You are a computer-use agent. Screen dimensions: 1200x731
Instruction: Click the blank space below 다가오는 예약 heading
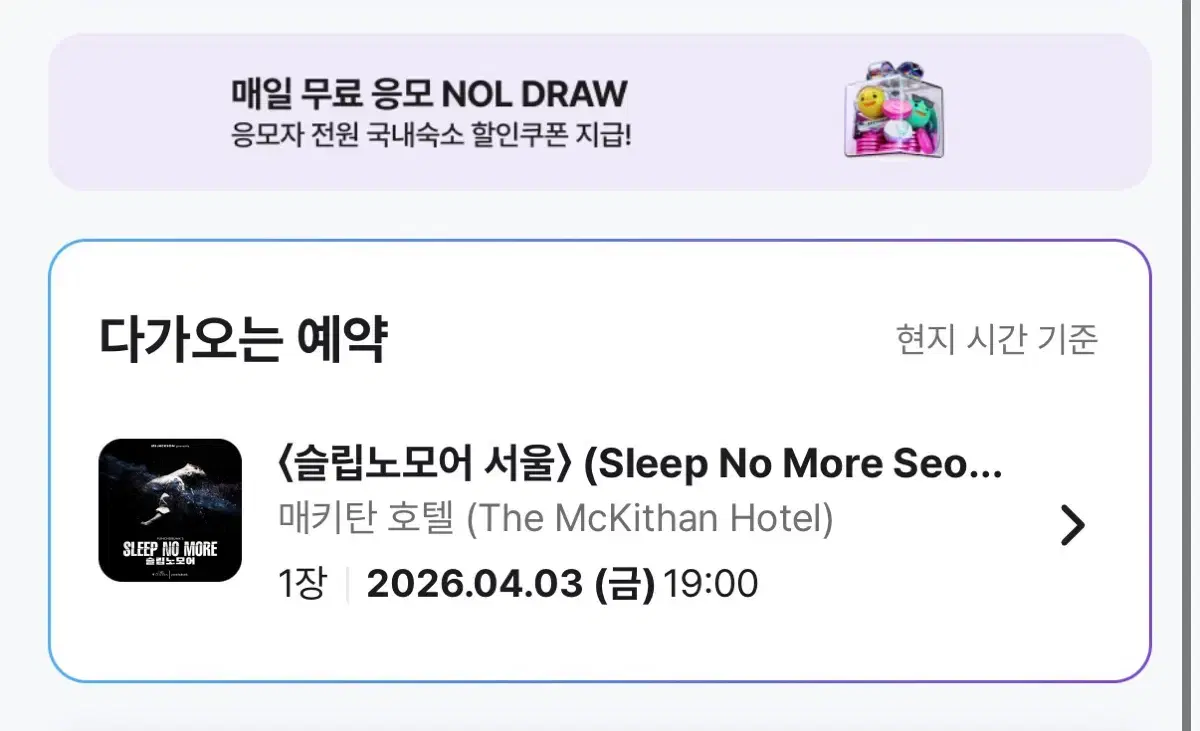point(600,405)
